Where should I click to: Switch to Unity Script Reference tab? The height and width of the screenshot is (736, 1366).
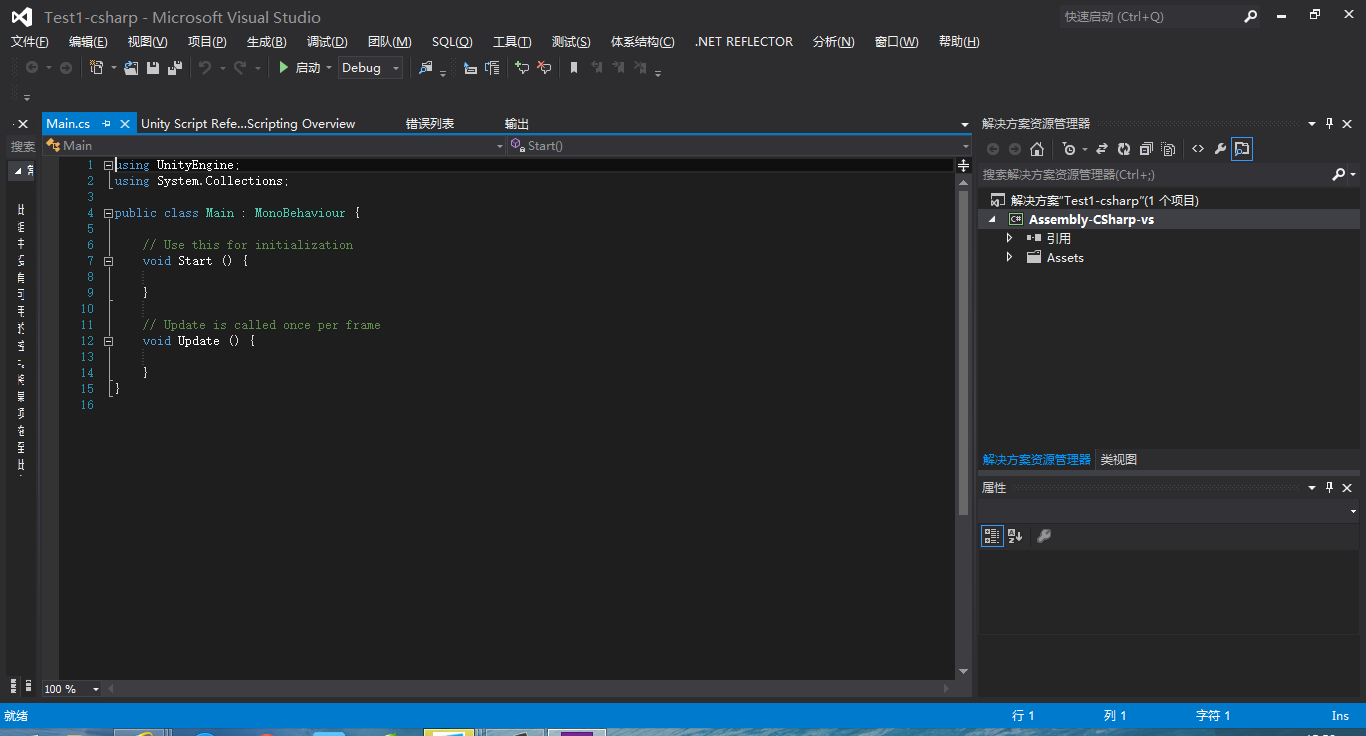click(248, 124)
